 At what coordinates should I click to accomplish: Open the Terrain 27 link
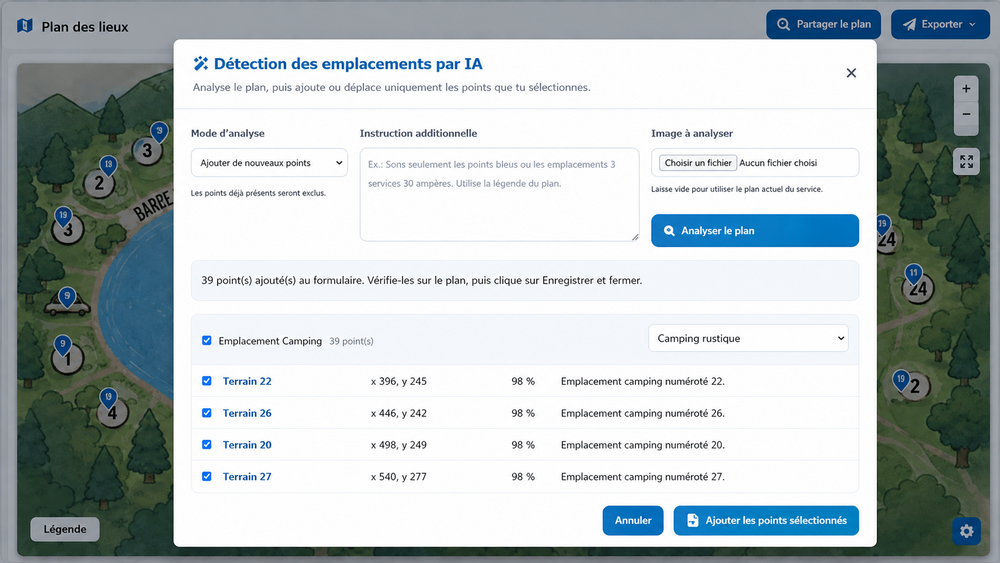247,476
